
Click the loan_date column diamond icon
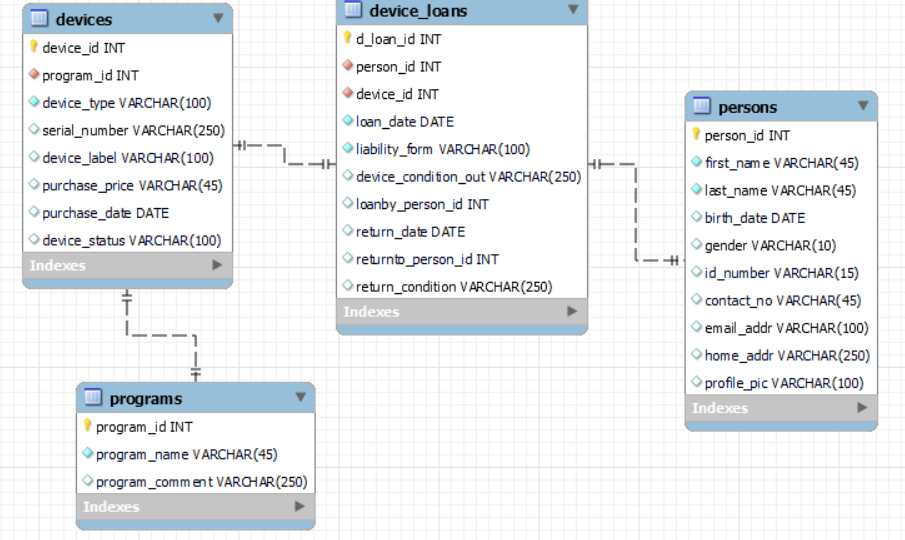347,120
